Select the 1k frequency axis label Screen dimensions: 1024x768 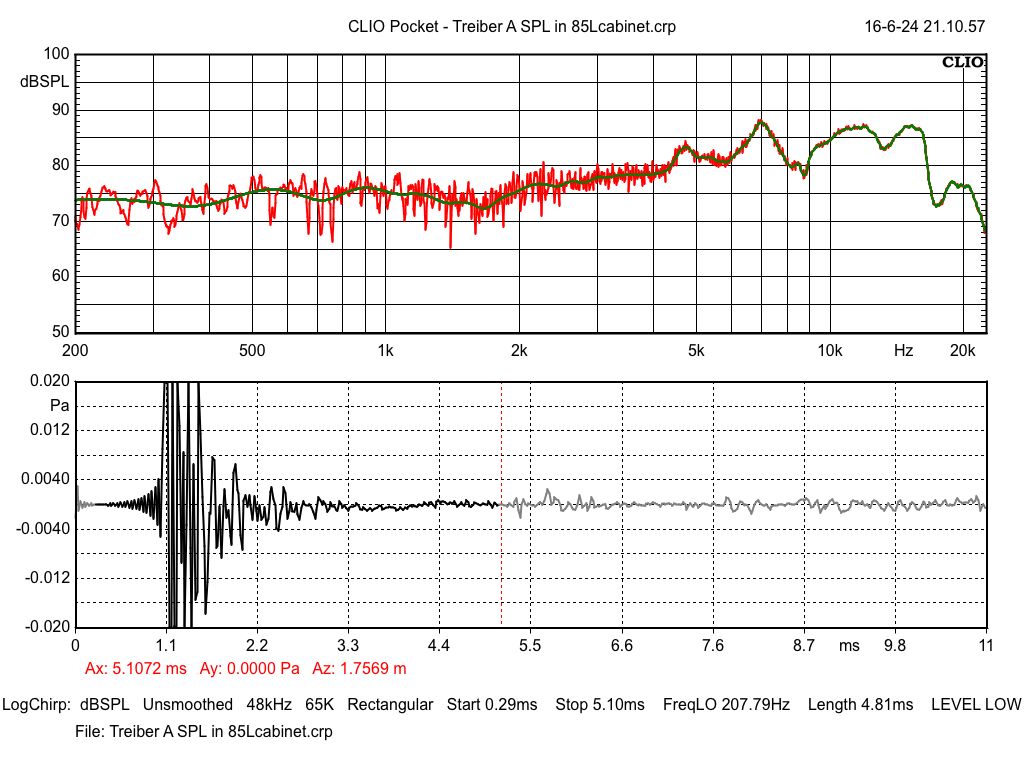click(386, 351)
